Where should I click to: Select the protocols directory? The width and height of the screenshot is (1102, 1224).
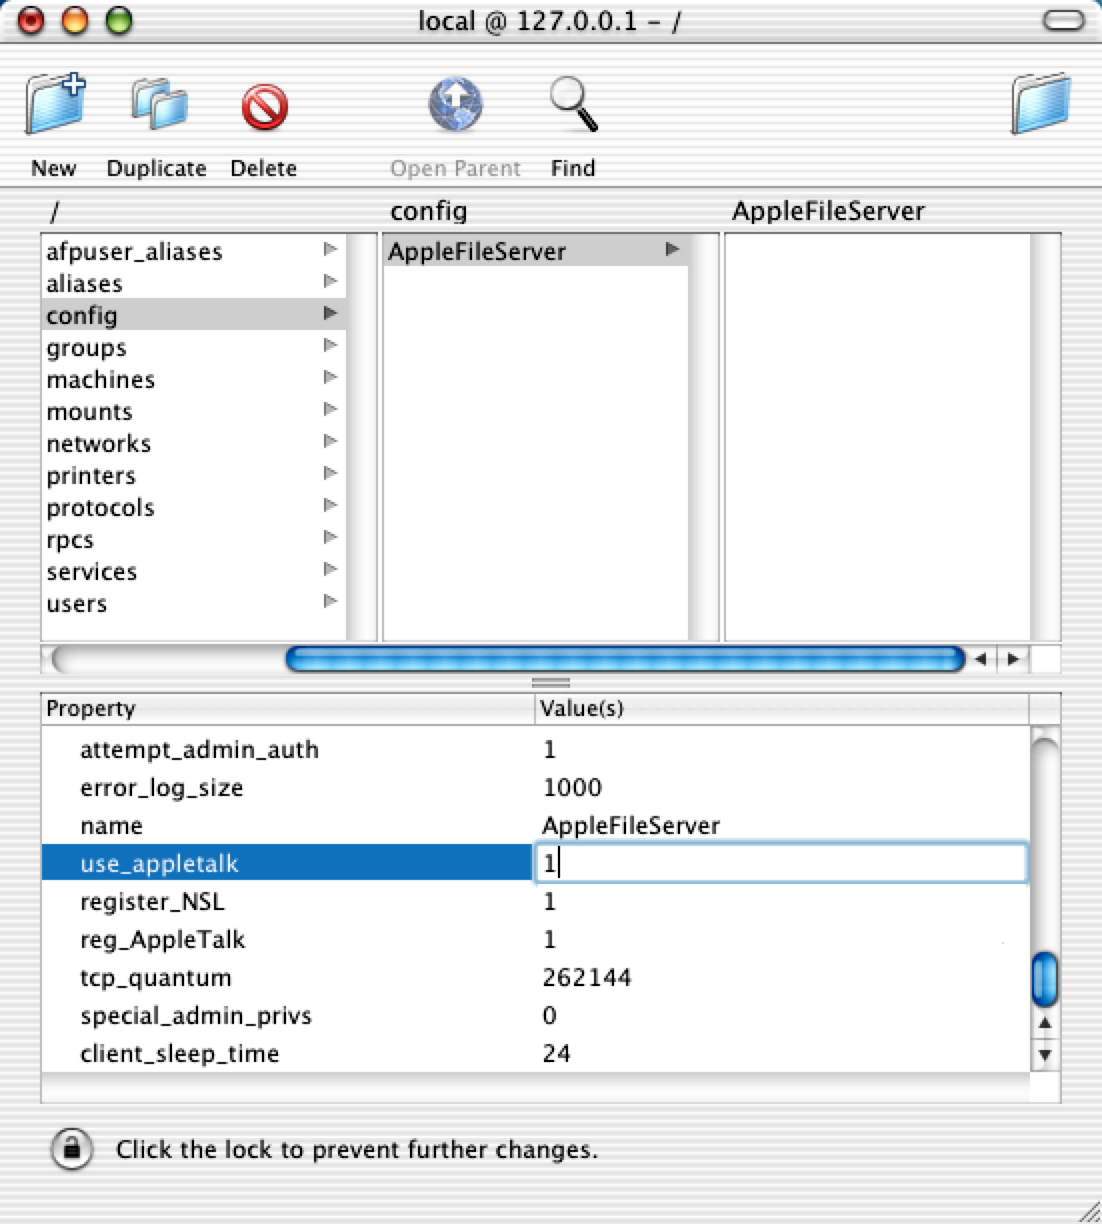click(x=193, y=507)
